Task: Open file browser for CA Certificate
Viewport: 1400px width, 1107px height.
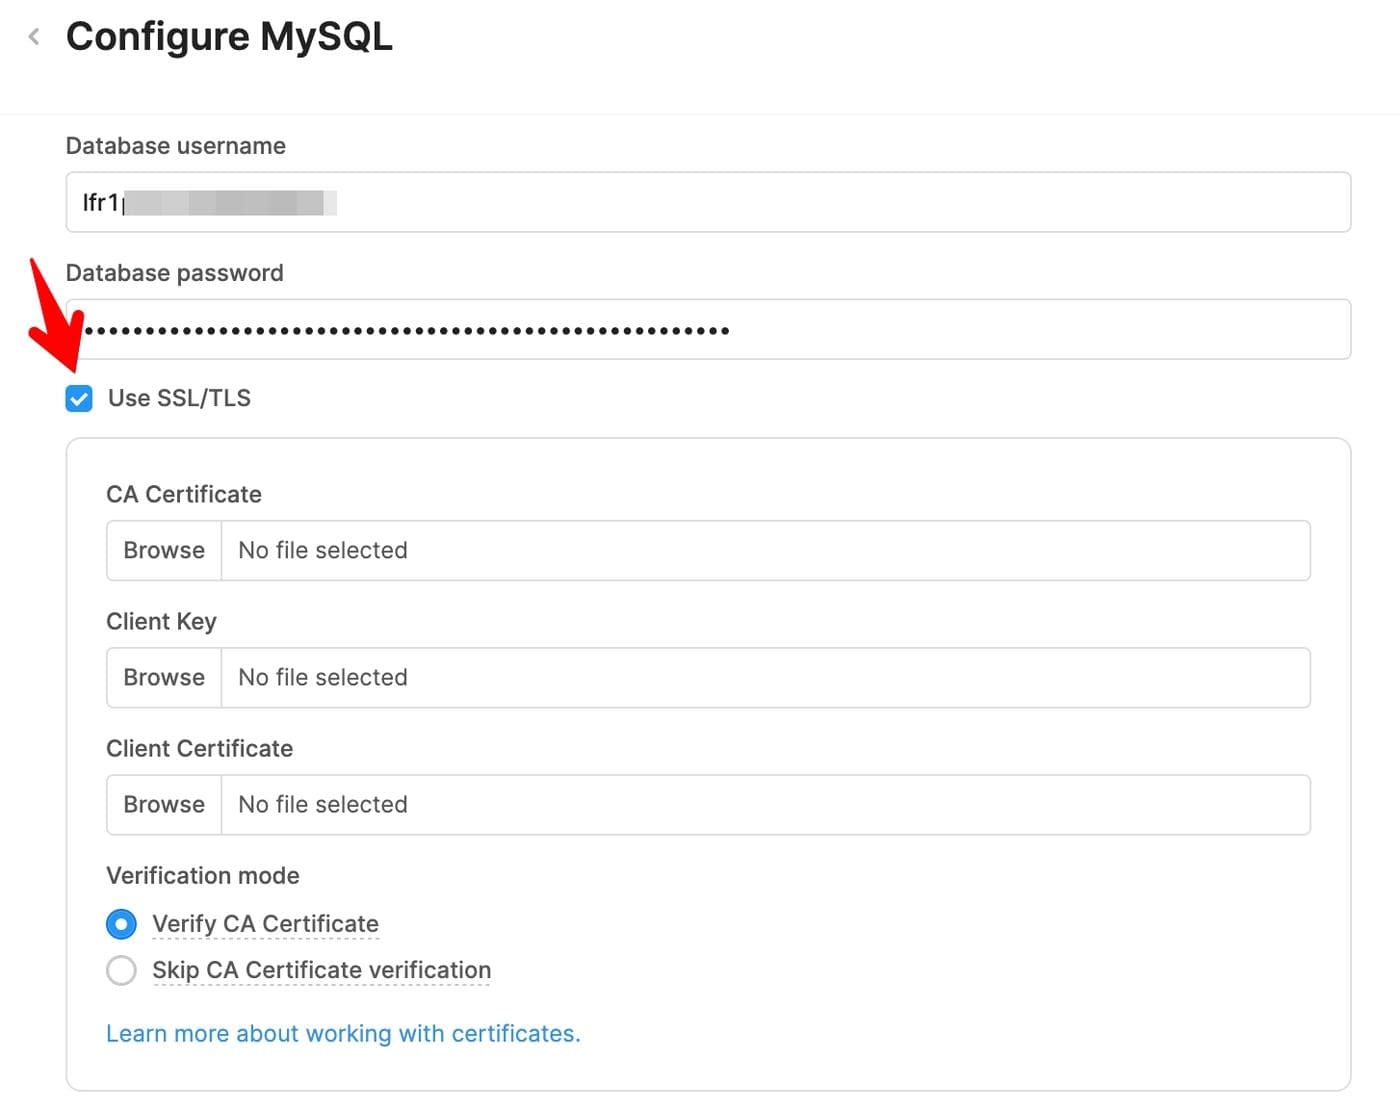Action: (x=163, y=550)
